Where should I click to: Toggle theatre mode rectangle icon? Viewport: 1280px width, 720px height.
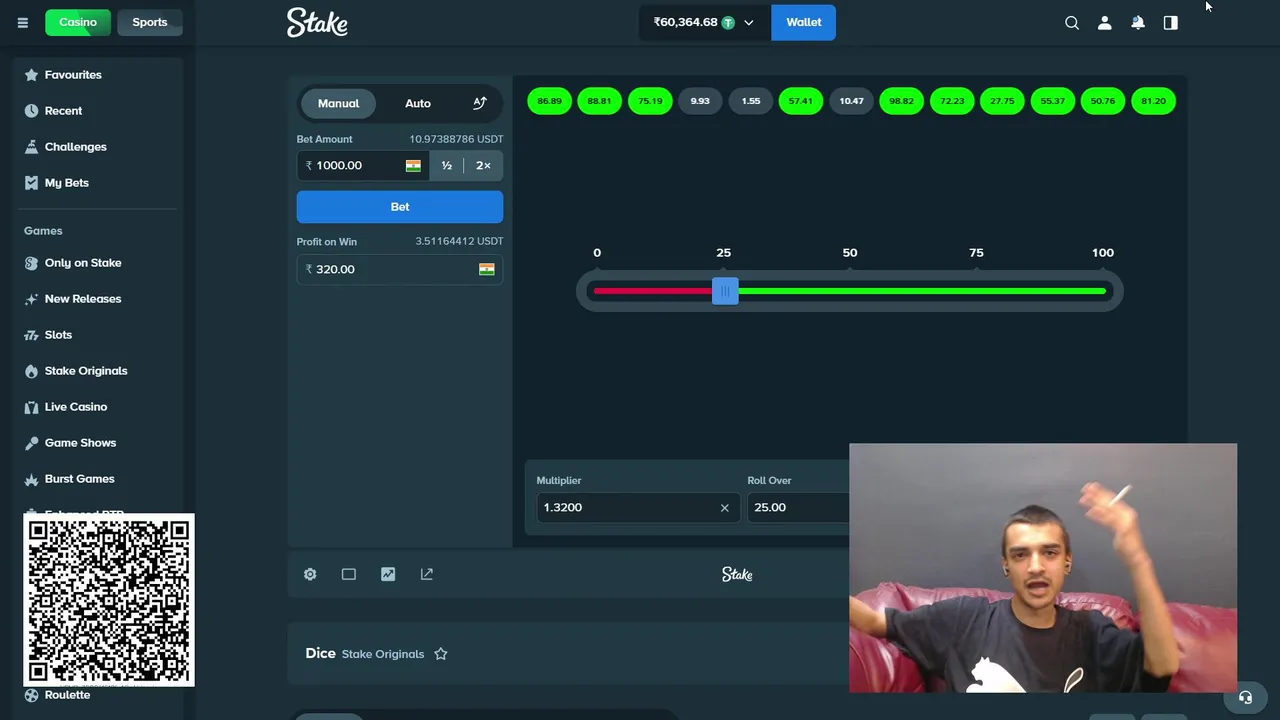click(x=349, y=574)
